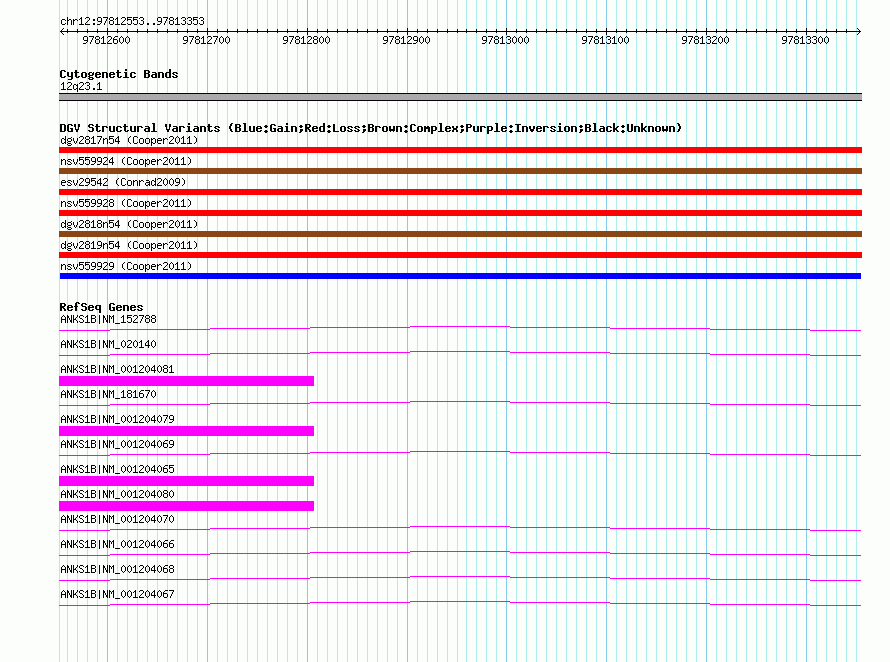The height and width of the screenshot is (662, 890).
Task: Select transcript ANKS1B|NM_001204070
Action: point(117,519)
